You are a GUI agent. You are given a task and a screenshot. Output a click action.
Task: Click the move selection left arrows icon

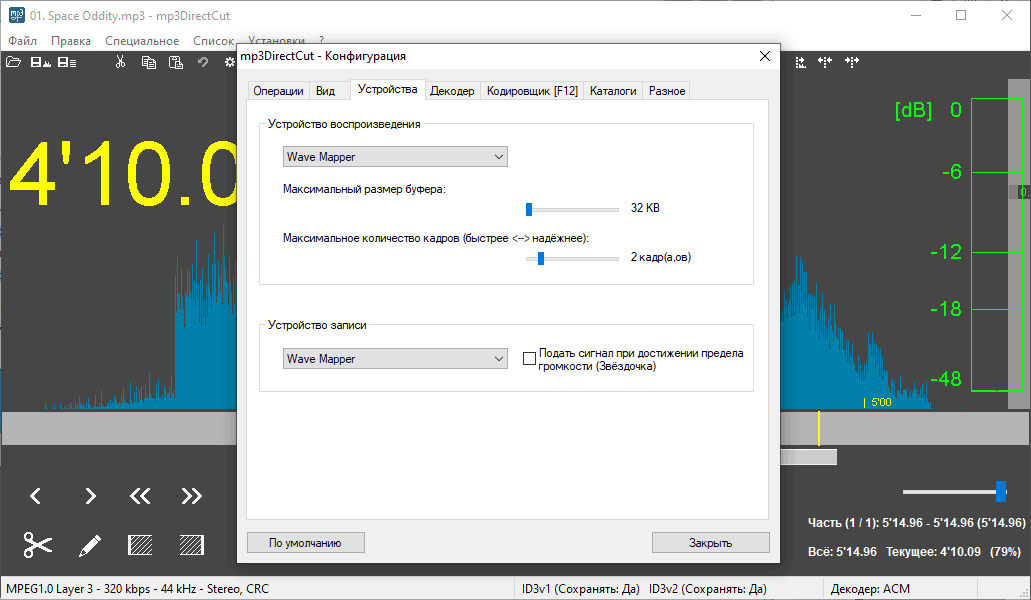(825, 62)
